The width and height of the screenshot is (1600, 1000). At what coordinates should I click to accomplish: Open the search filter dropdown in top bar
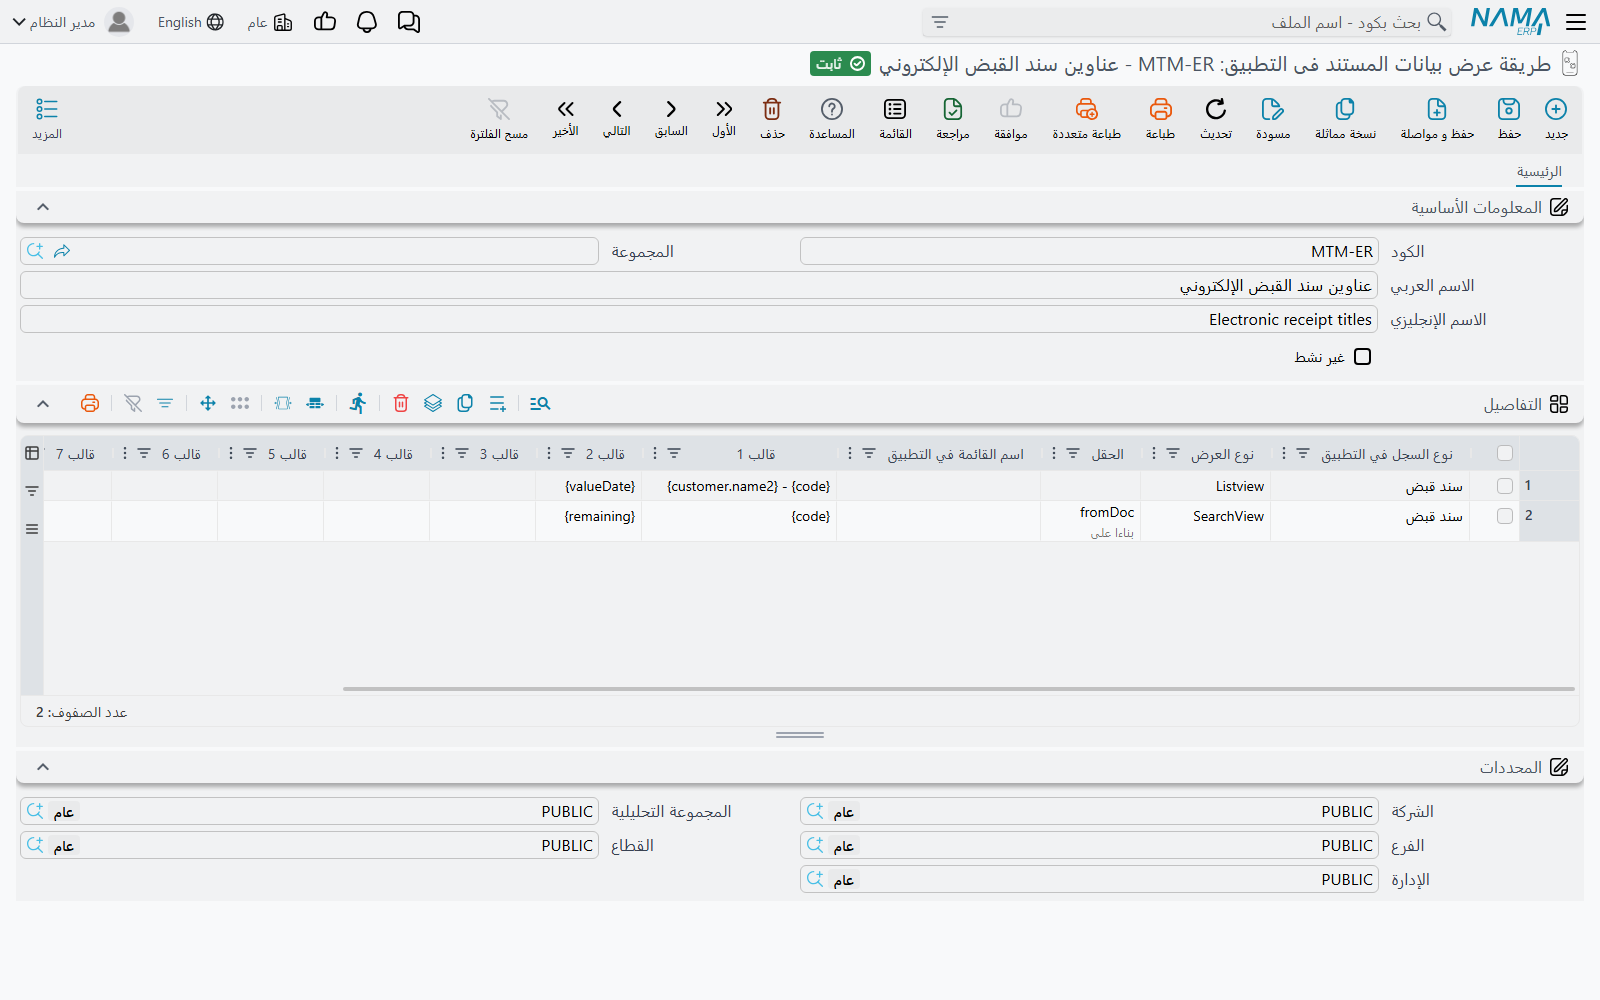[x=940, y=22]
